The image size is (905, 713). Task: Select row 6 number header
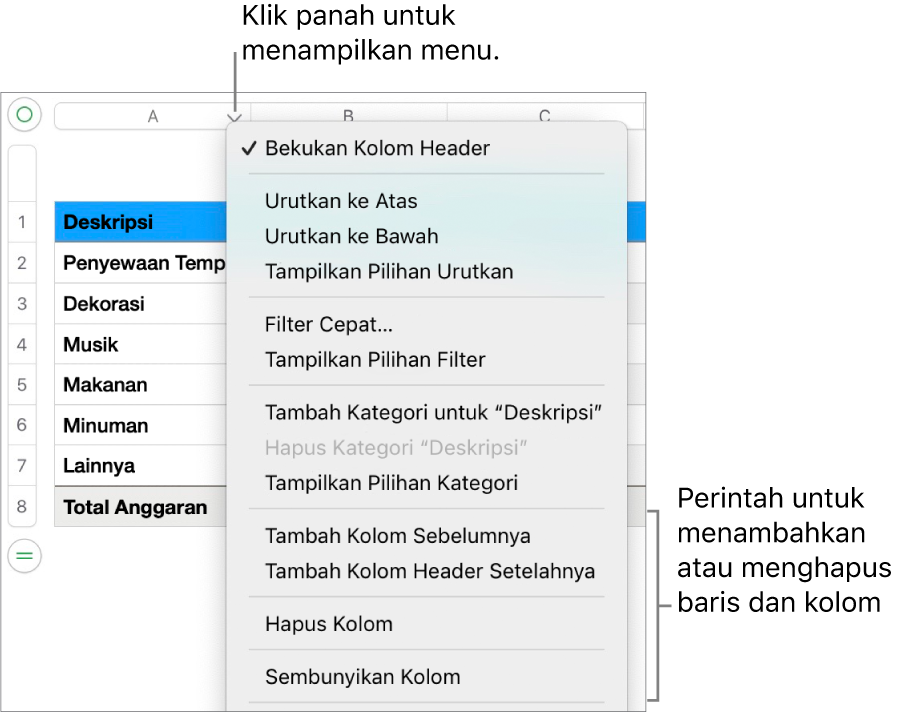pyautogui.click(x=22, y=425)
